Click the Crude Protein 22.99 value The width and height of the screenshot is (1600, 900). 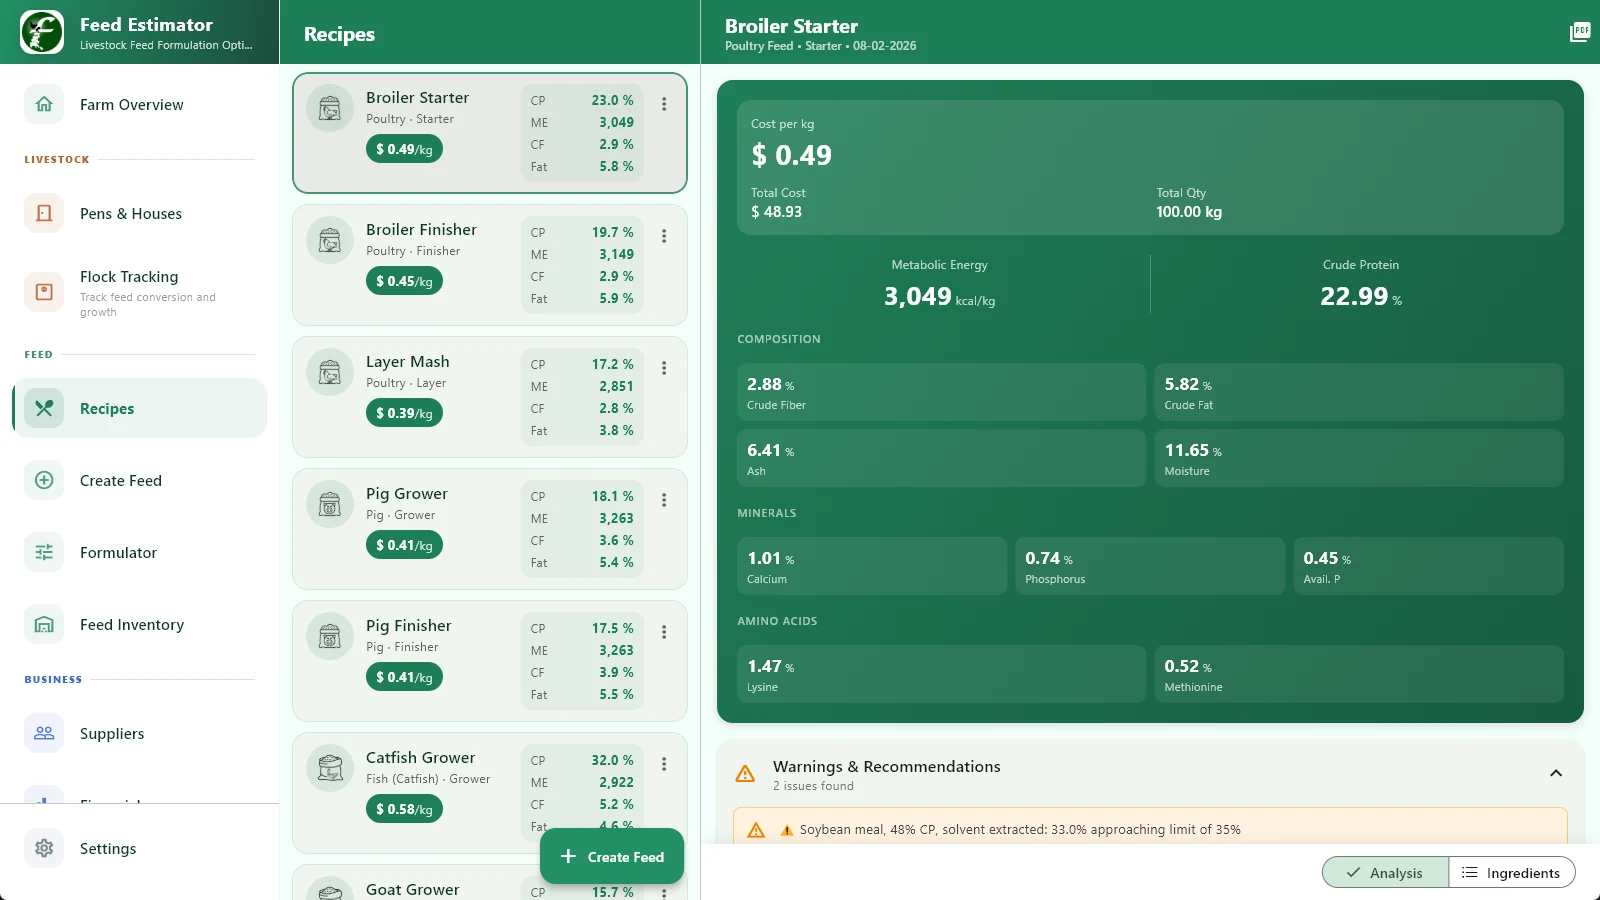[1361, 297]
